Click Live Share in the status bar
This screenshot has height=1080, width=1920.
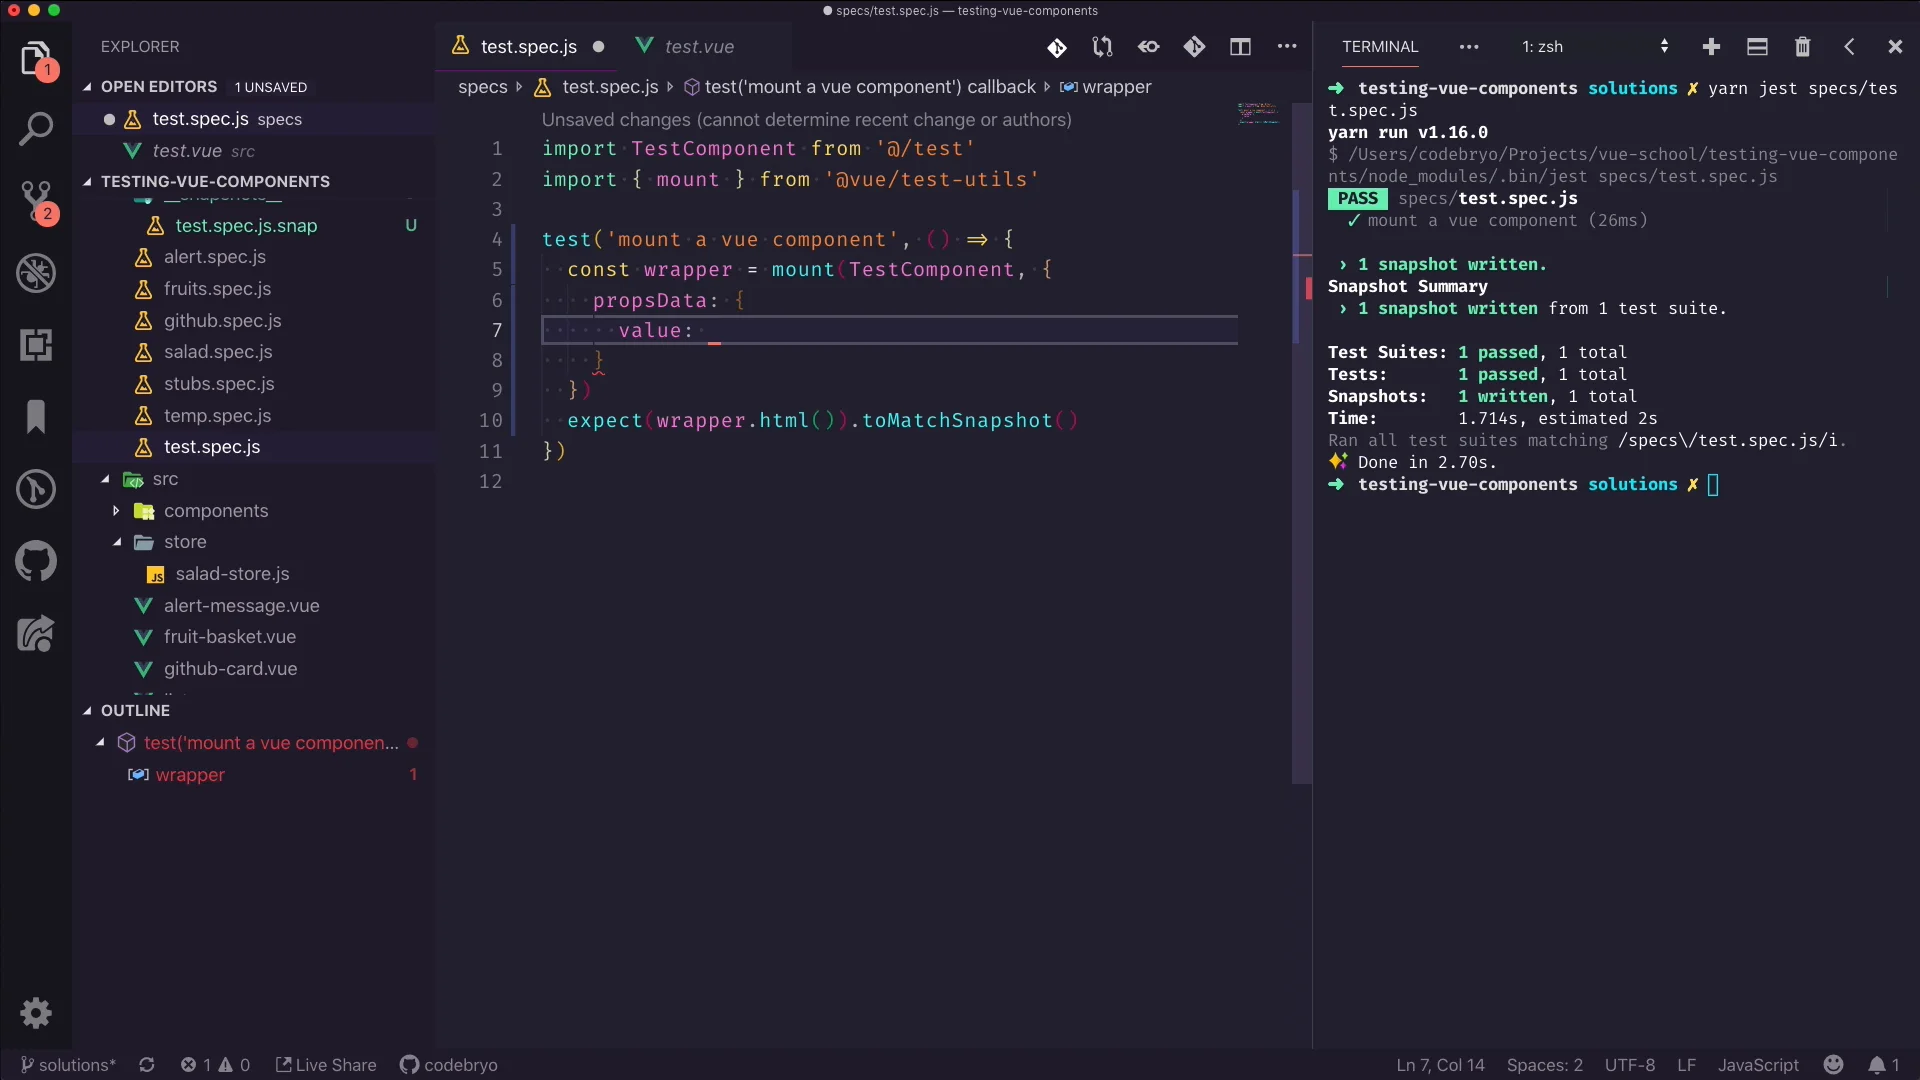coord(326,1065)
